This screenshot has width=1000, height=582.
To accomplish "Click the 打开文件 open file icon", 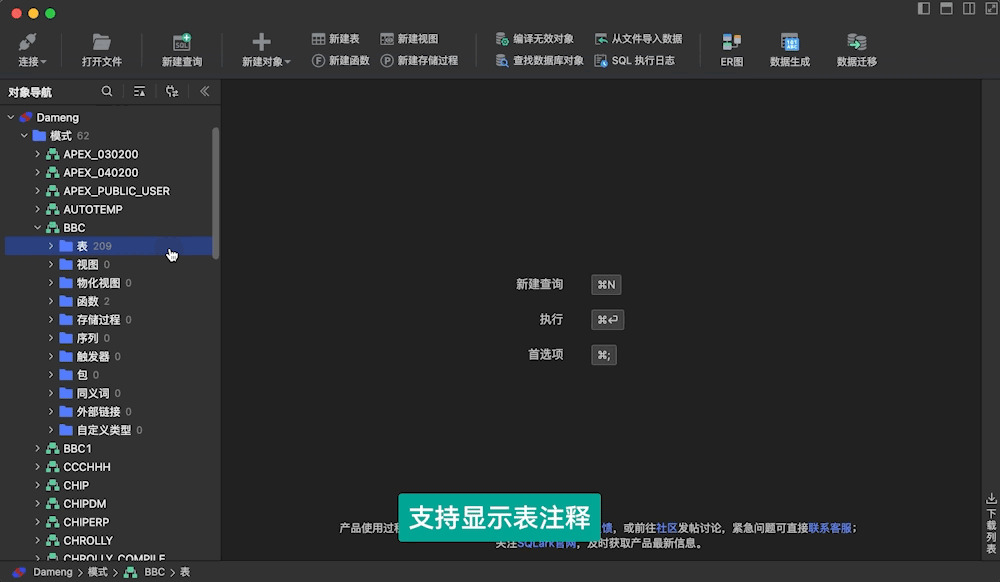I will click(104, 45).
